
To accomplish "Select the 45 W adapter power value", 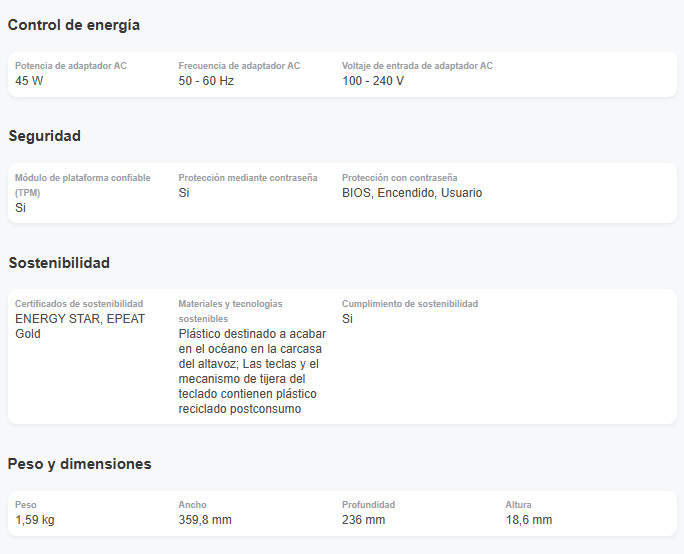I will pyautogui.click(x=29, y=81).
